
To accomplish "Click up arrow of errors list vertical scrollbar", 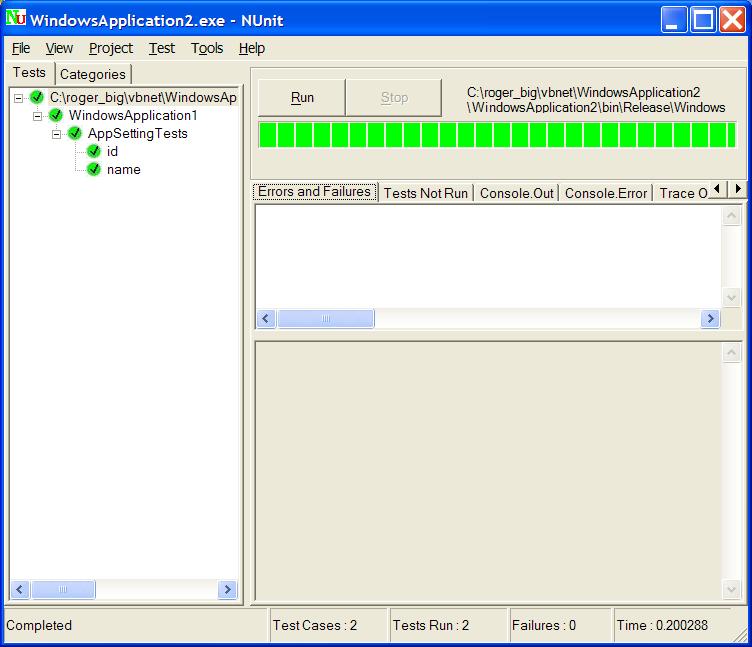I will (x=731, y=216).
